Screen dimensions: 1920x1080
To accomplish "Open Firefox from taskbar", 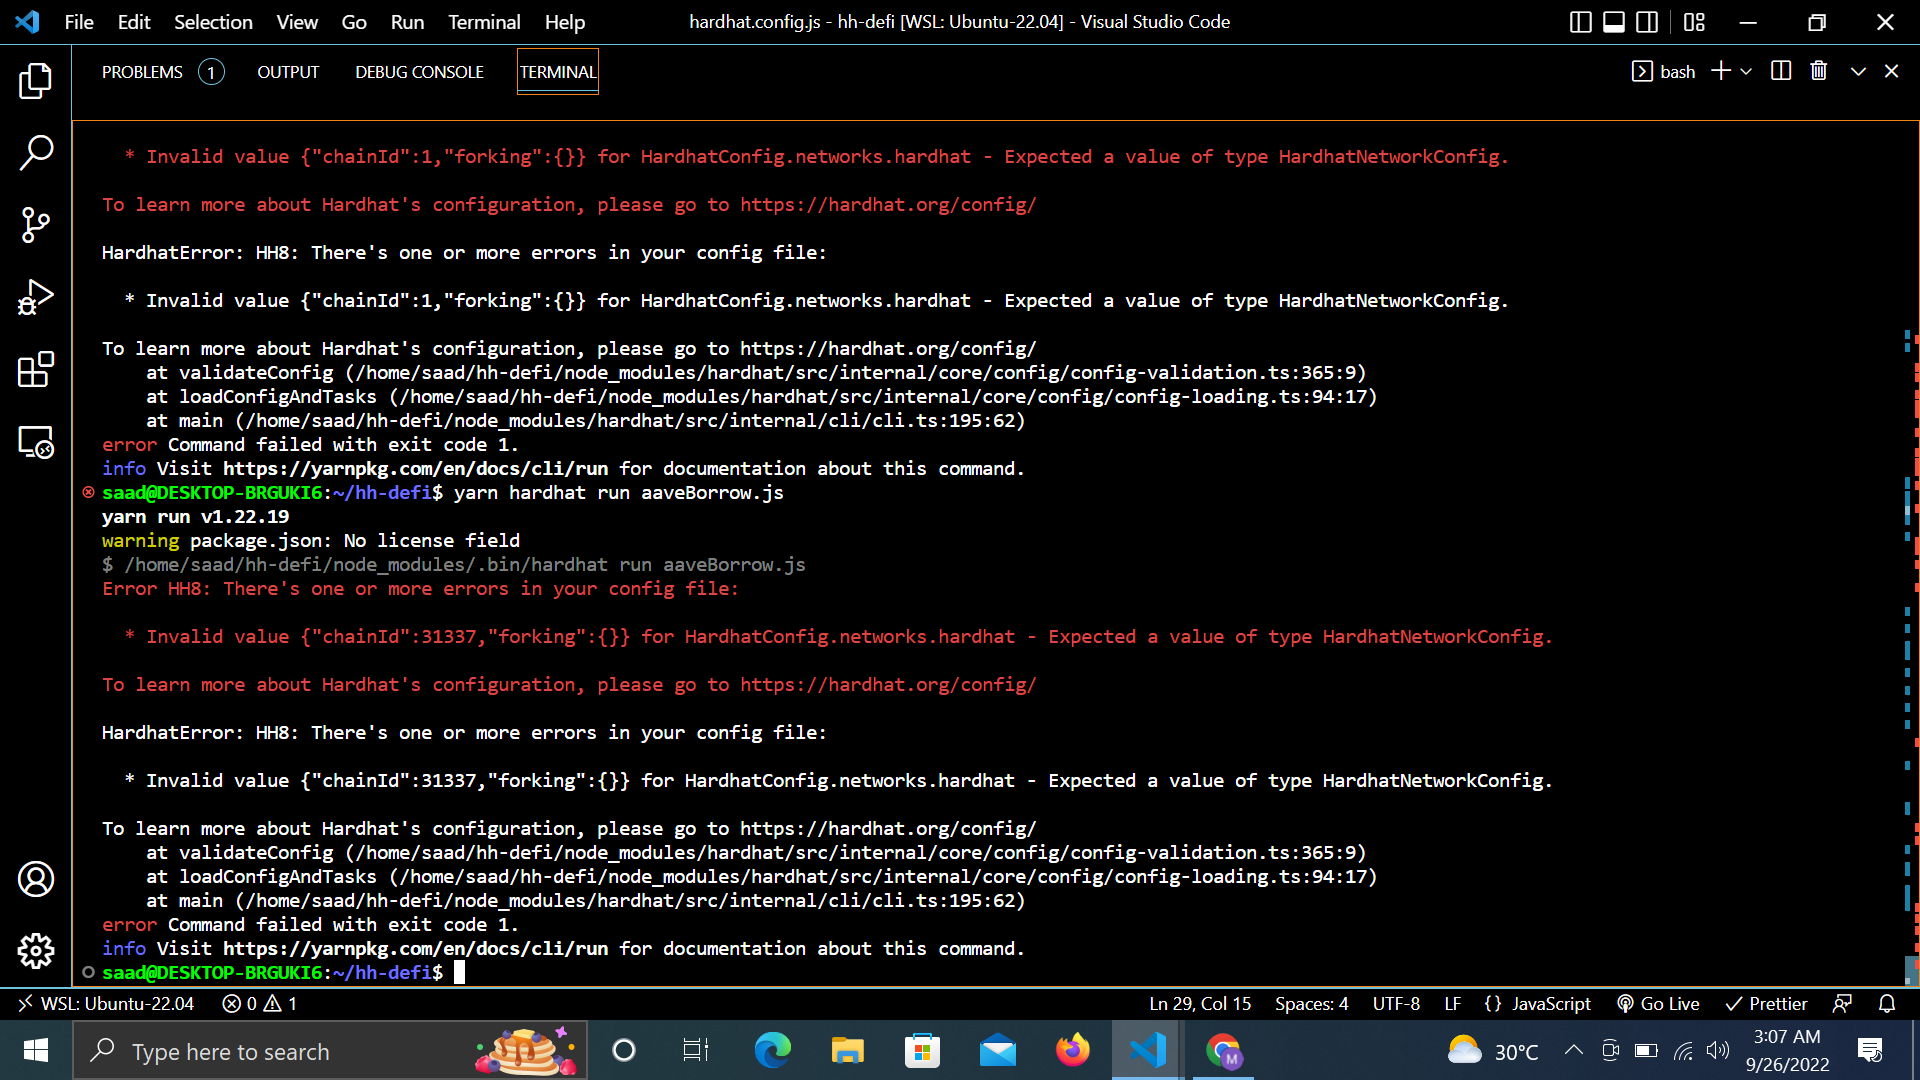I will pyautogui.click(x=1073, y=1050).
